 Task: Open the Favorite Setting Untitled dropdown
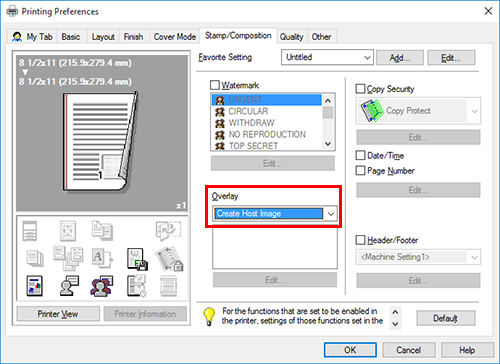(x=327, y=57)
